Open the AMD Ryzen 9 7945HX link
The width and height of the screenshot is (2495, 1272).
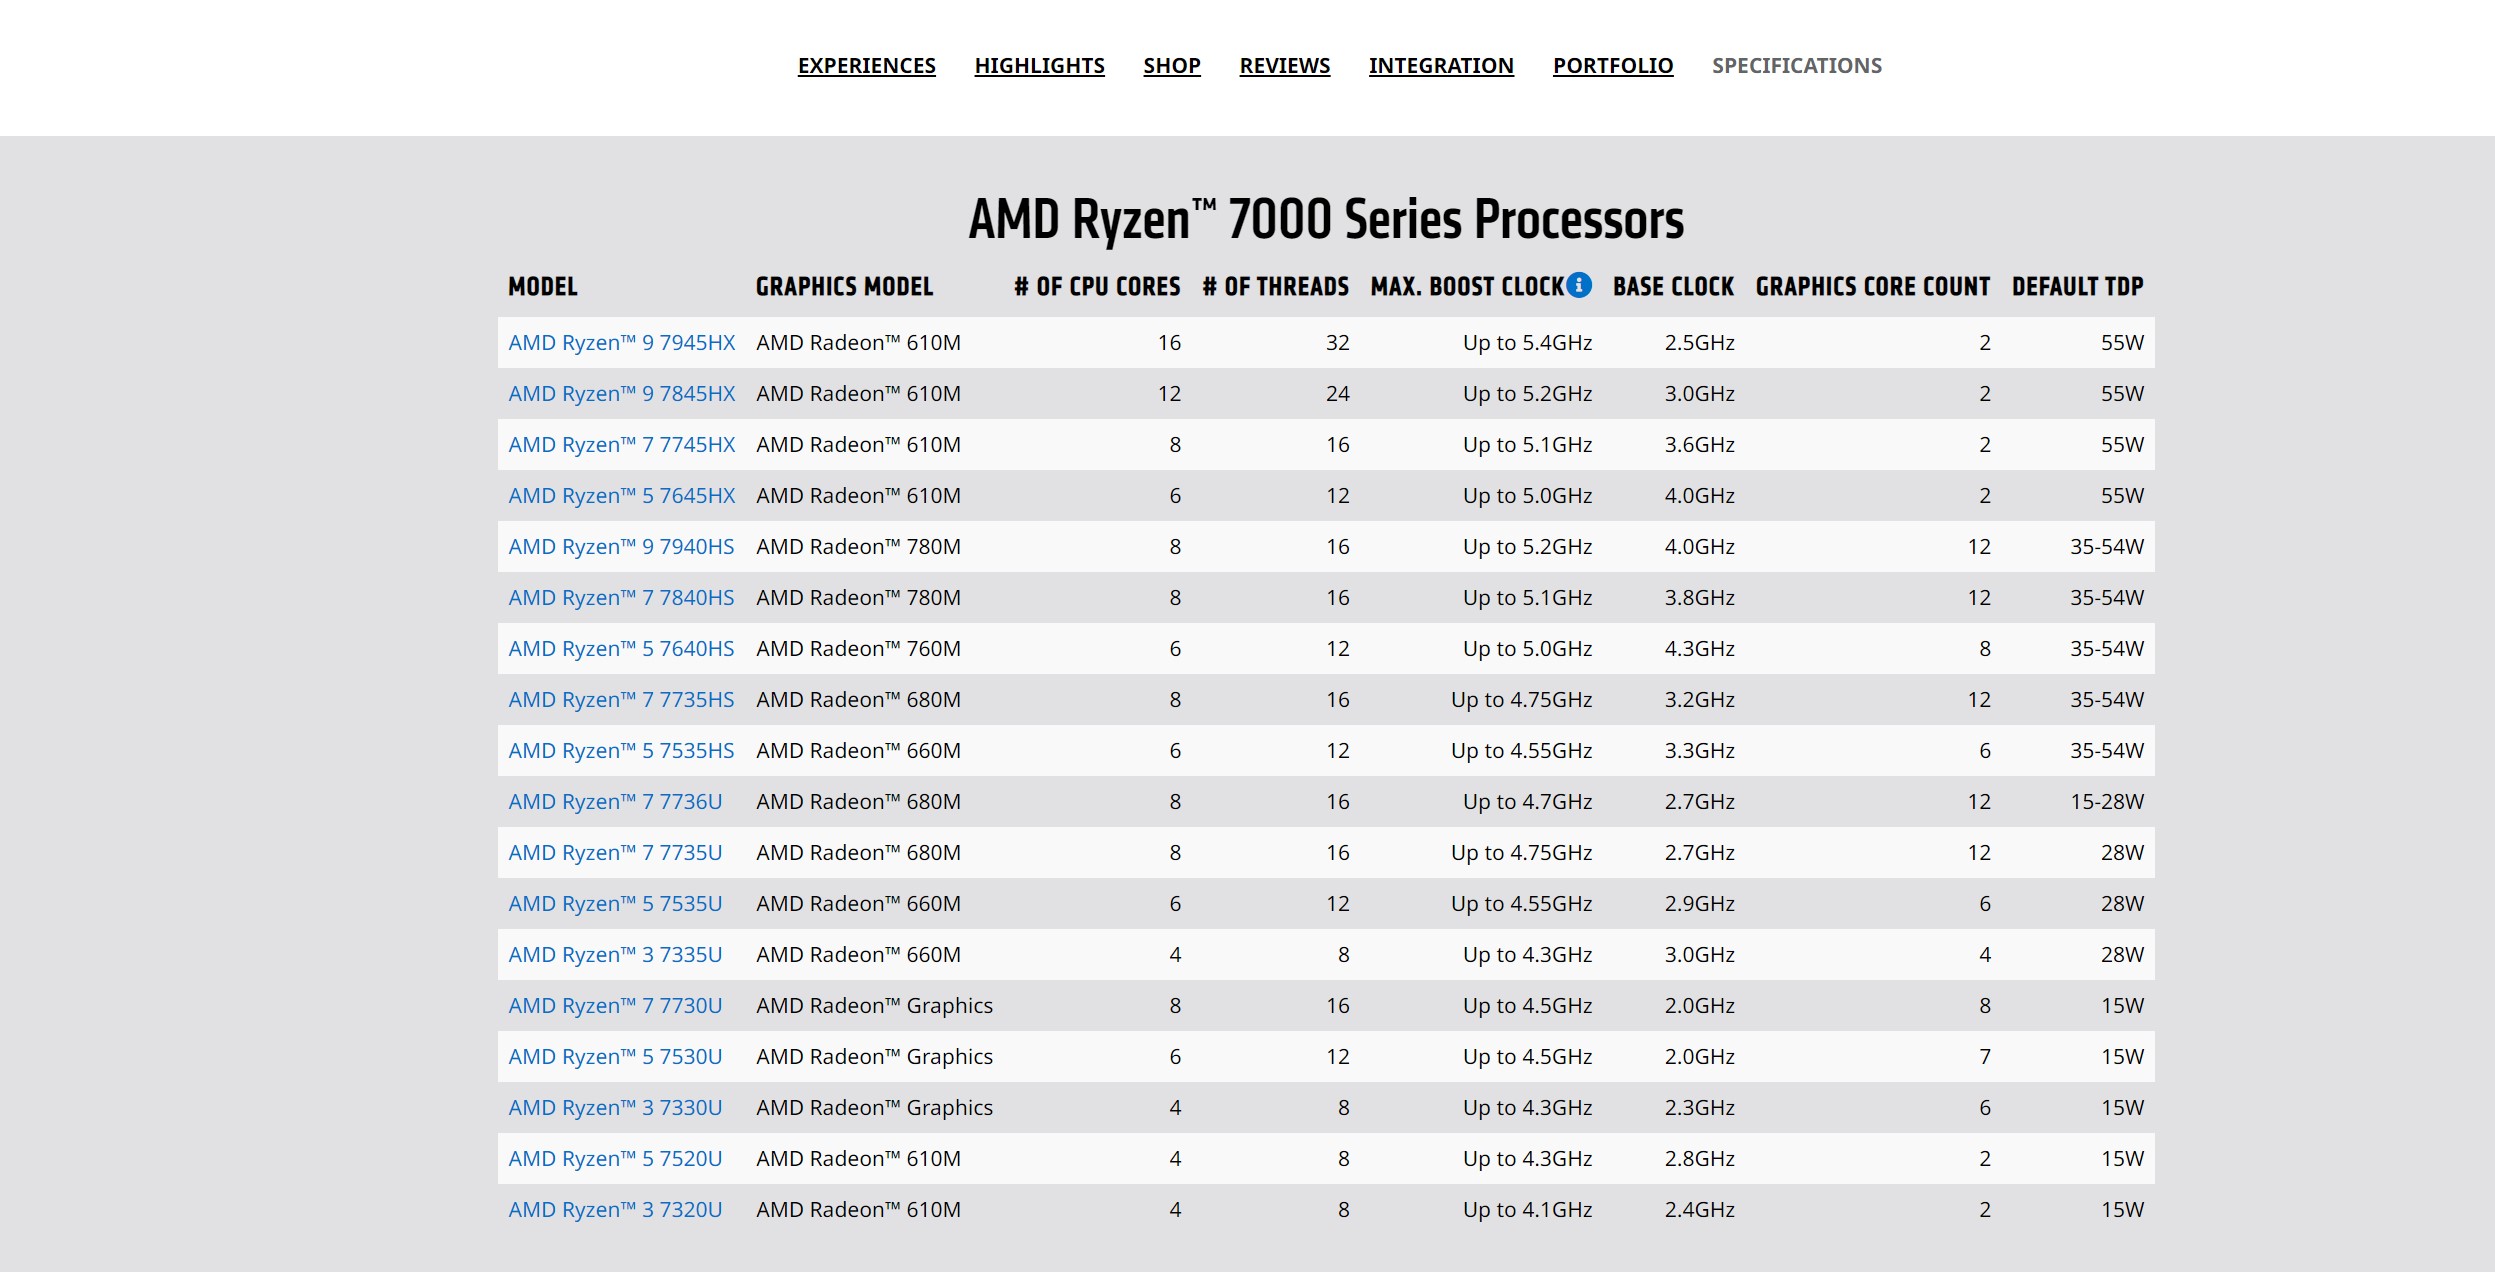coord(622,343)
